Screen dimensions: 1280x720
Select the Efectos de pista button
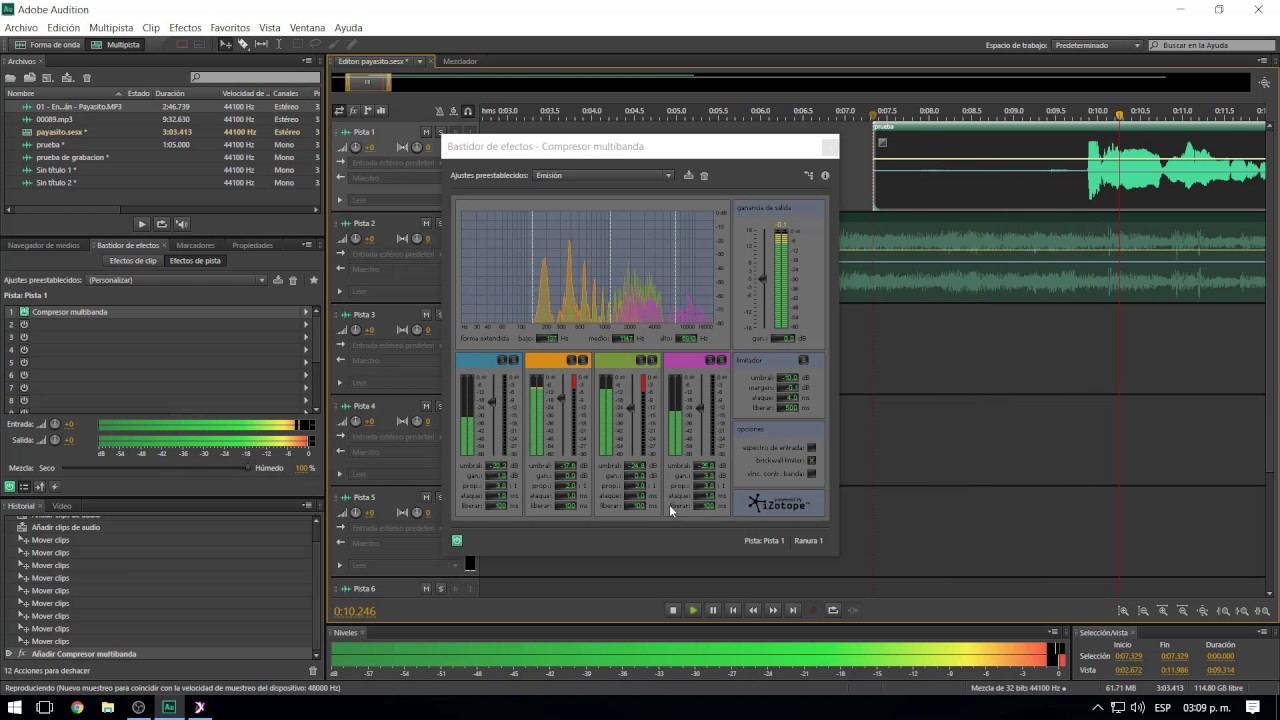coord(195,261)
